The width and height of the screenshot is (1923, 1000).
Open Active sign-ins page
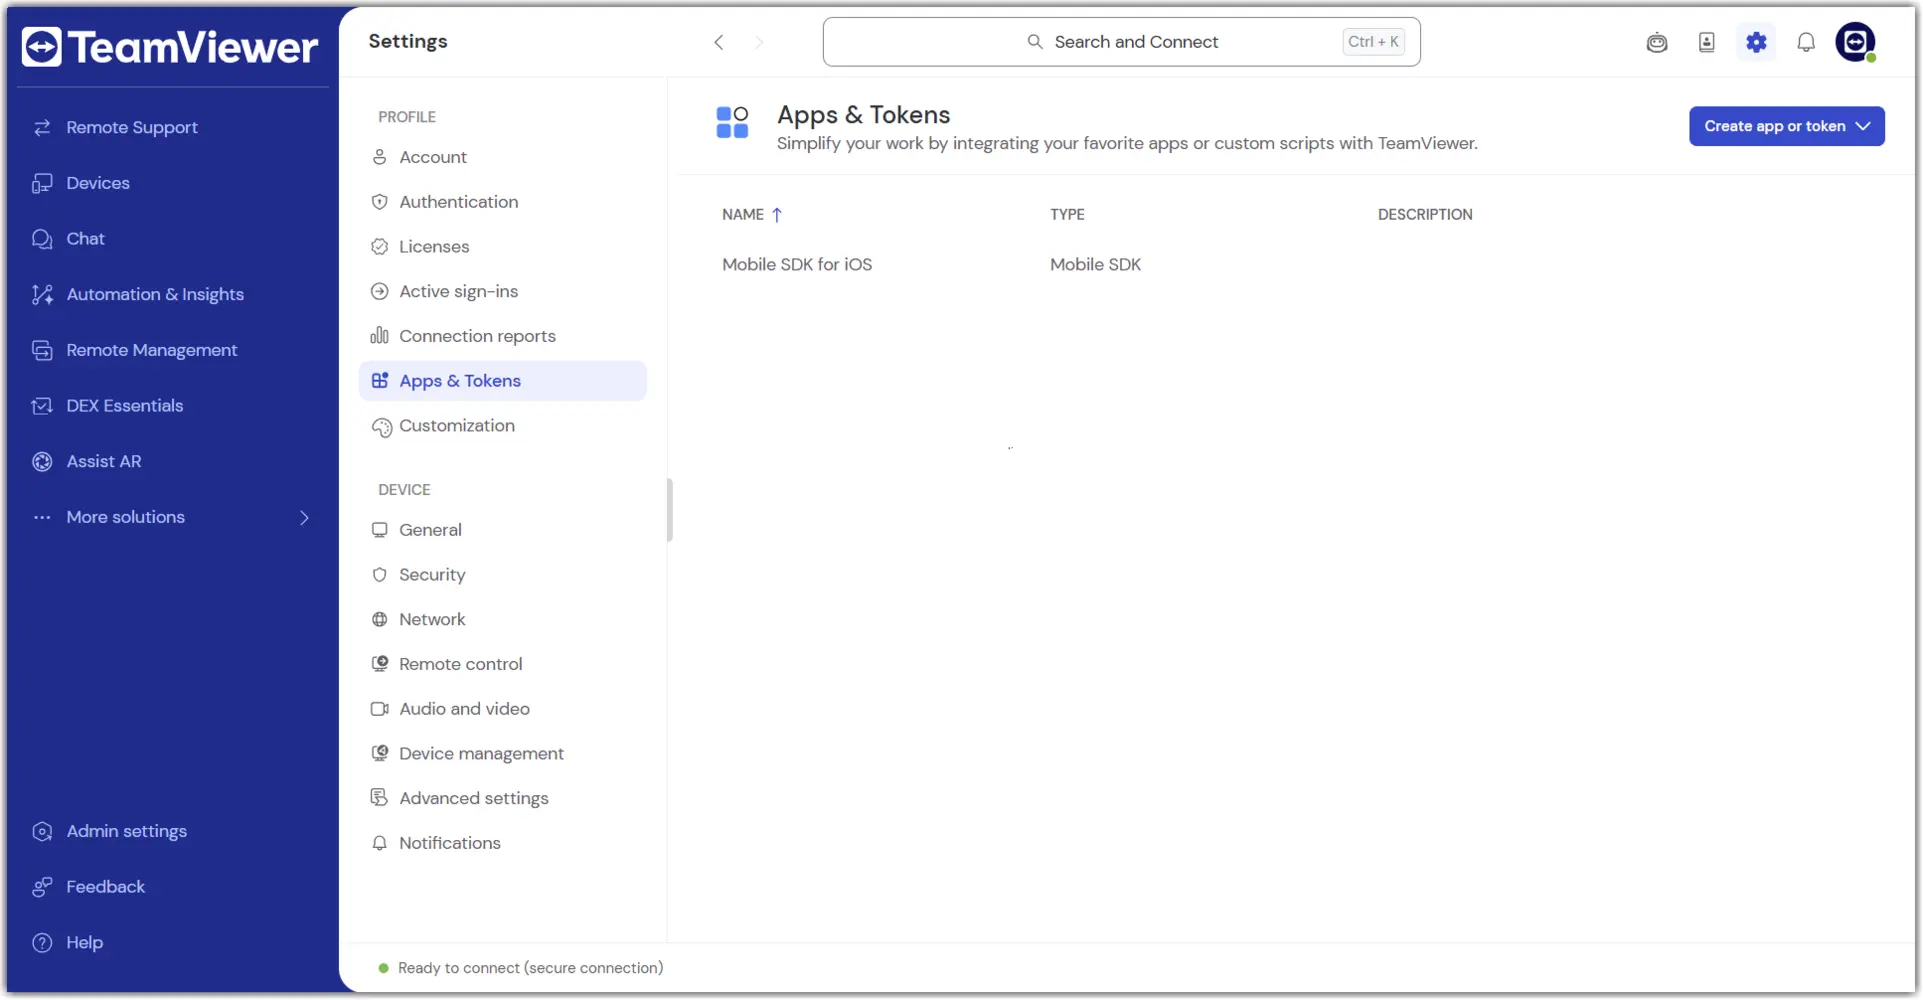pyautogui.click(x=503, y=292)
